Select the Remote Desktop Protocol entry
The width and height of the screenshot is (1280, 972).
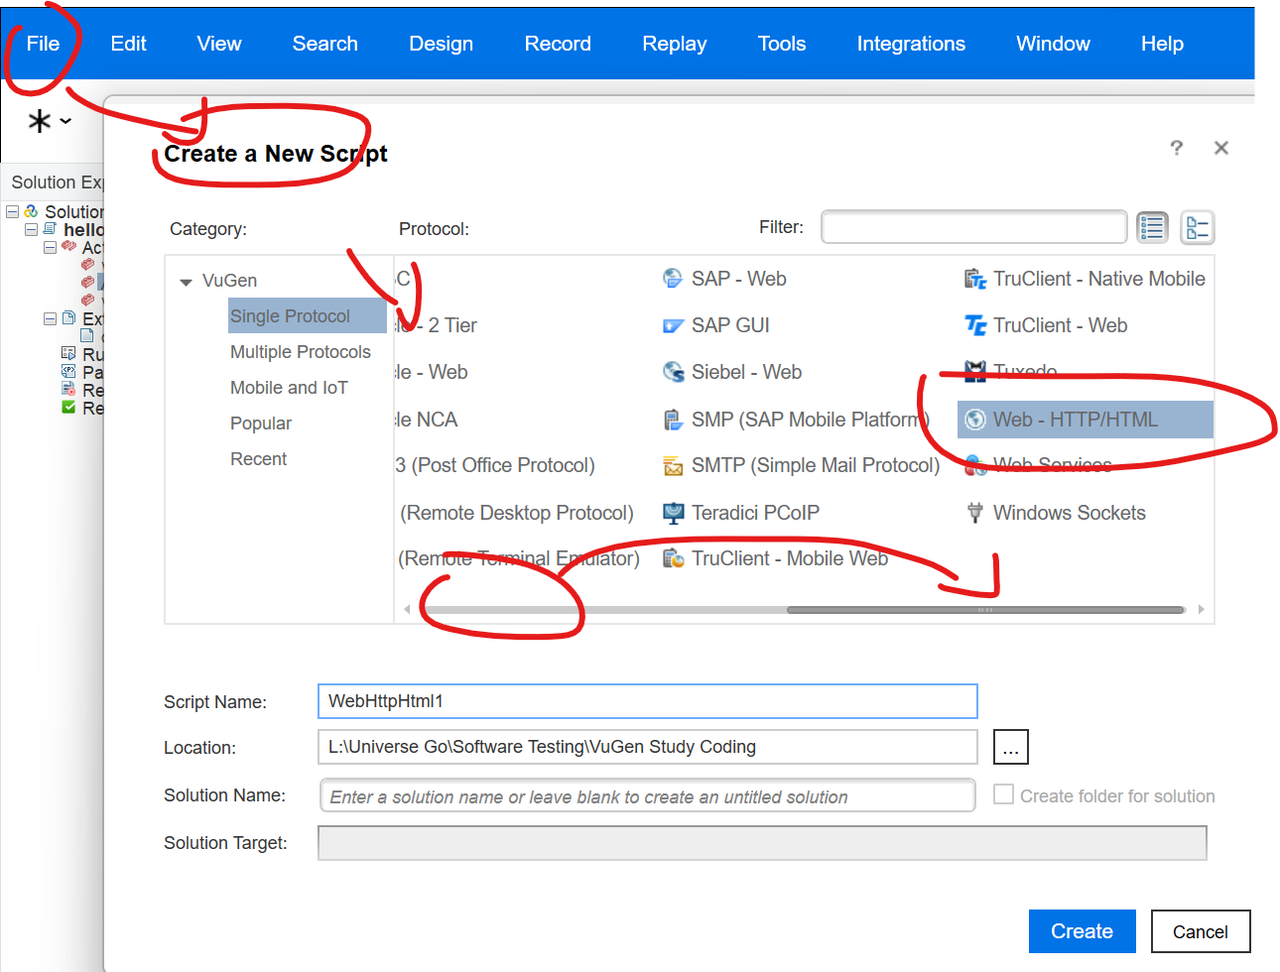(516, 513)
